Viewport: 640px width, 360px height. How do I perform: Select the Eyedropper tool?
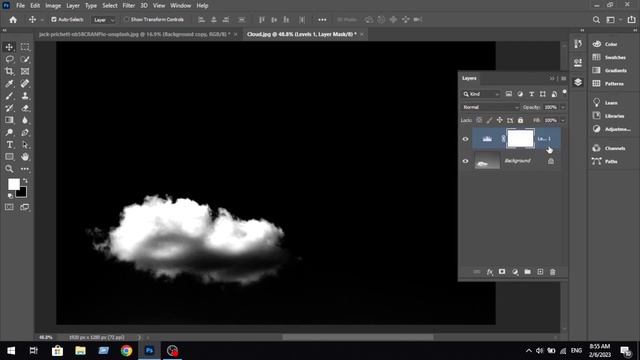pyautogui.click(x=9, y=84)
